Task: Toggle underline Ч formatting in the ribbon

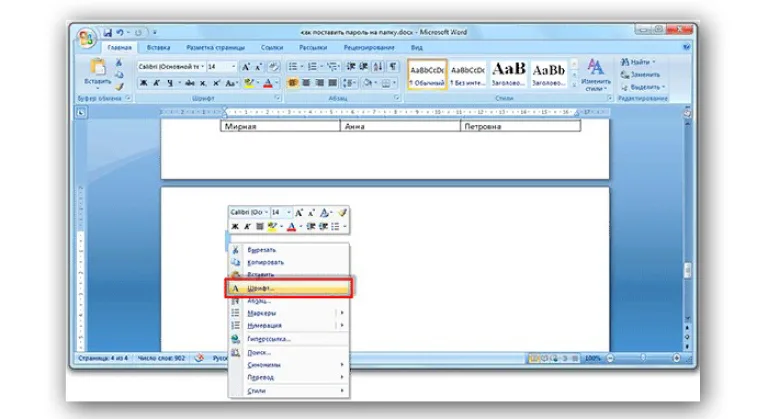Action: click(170, 83)
